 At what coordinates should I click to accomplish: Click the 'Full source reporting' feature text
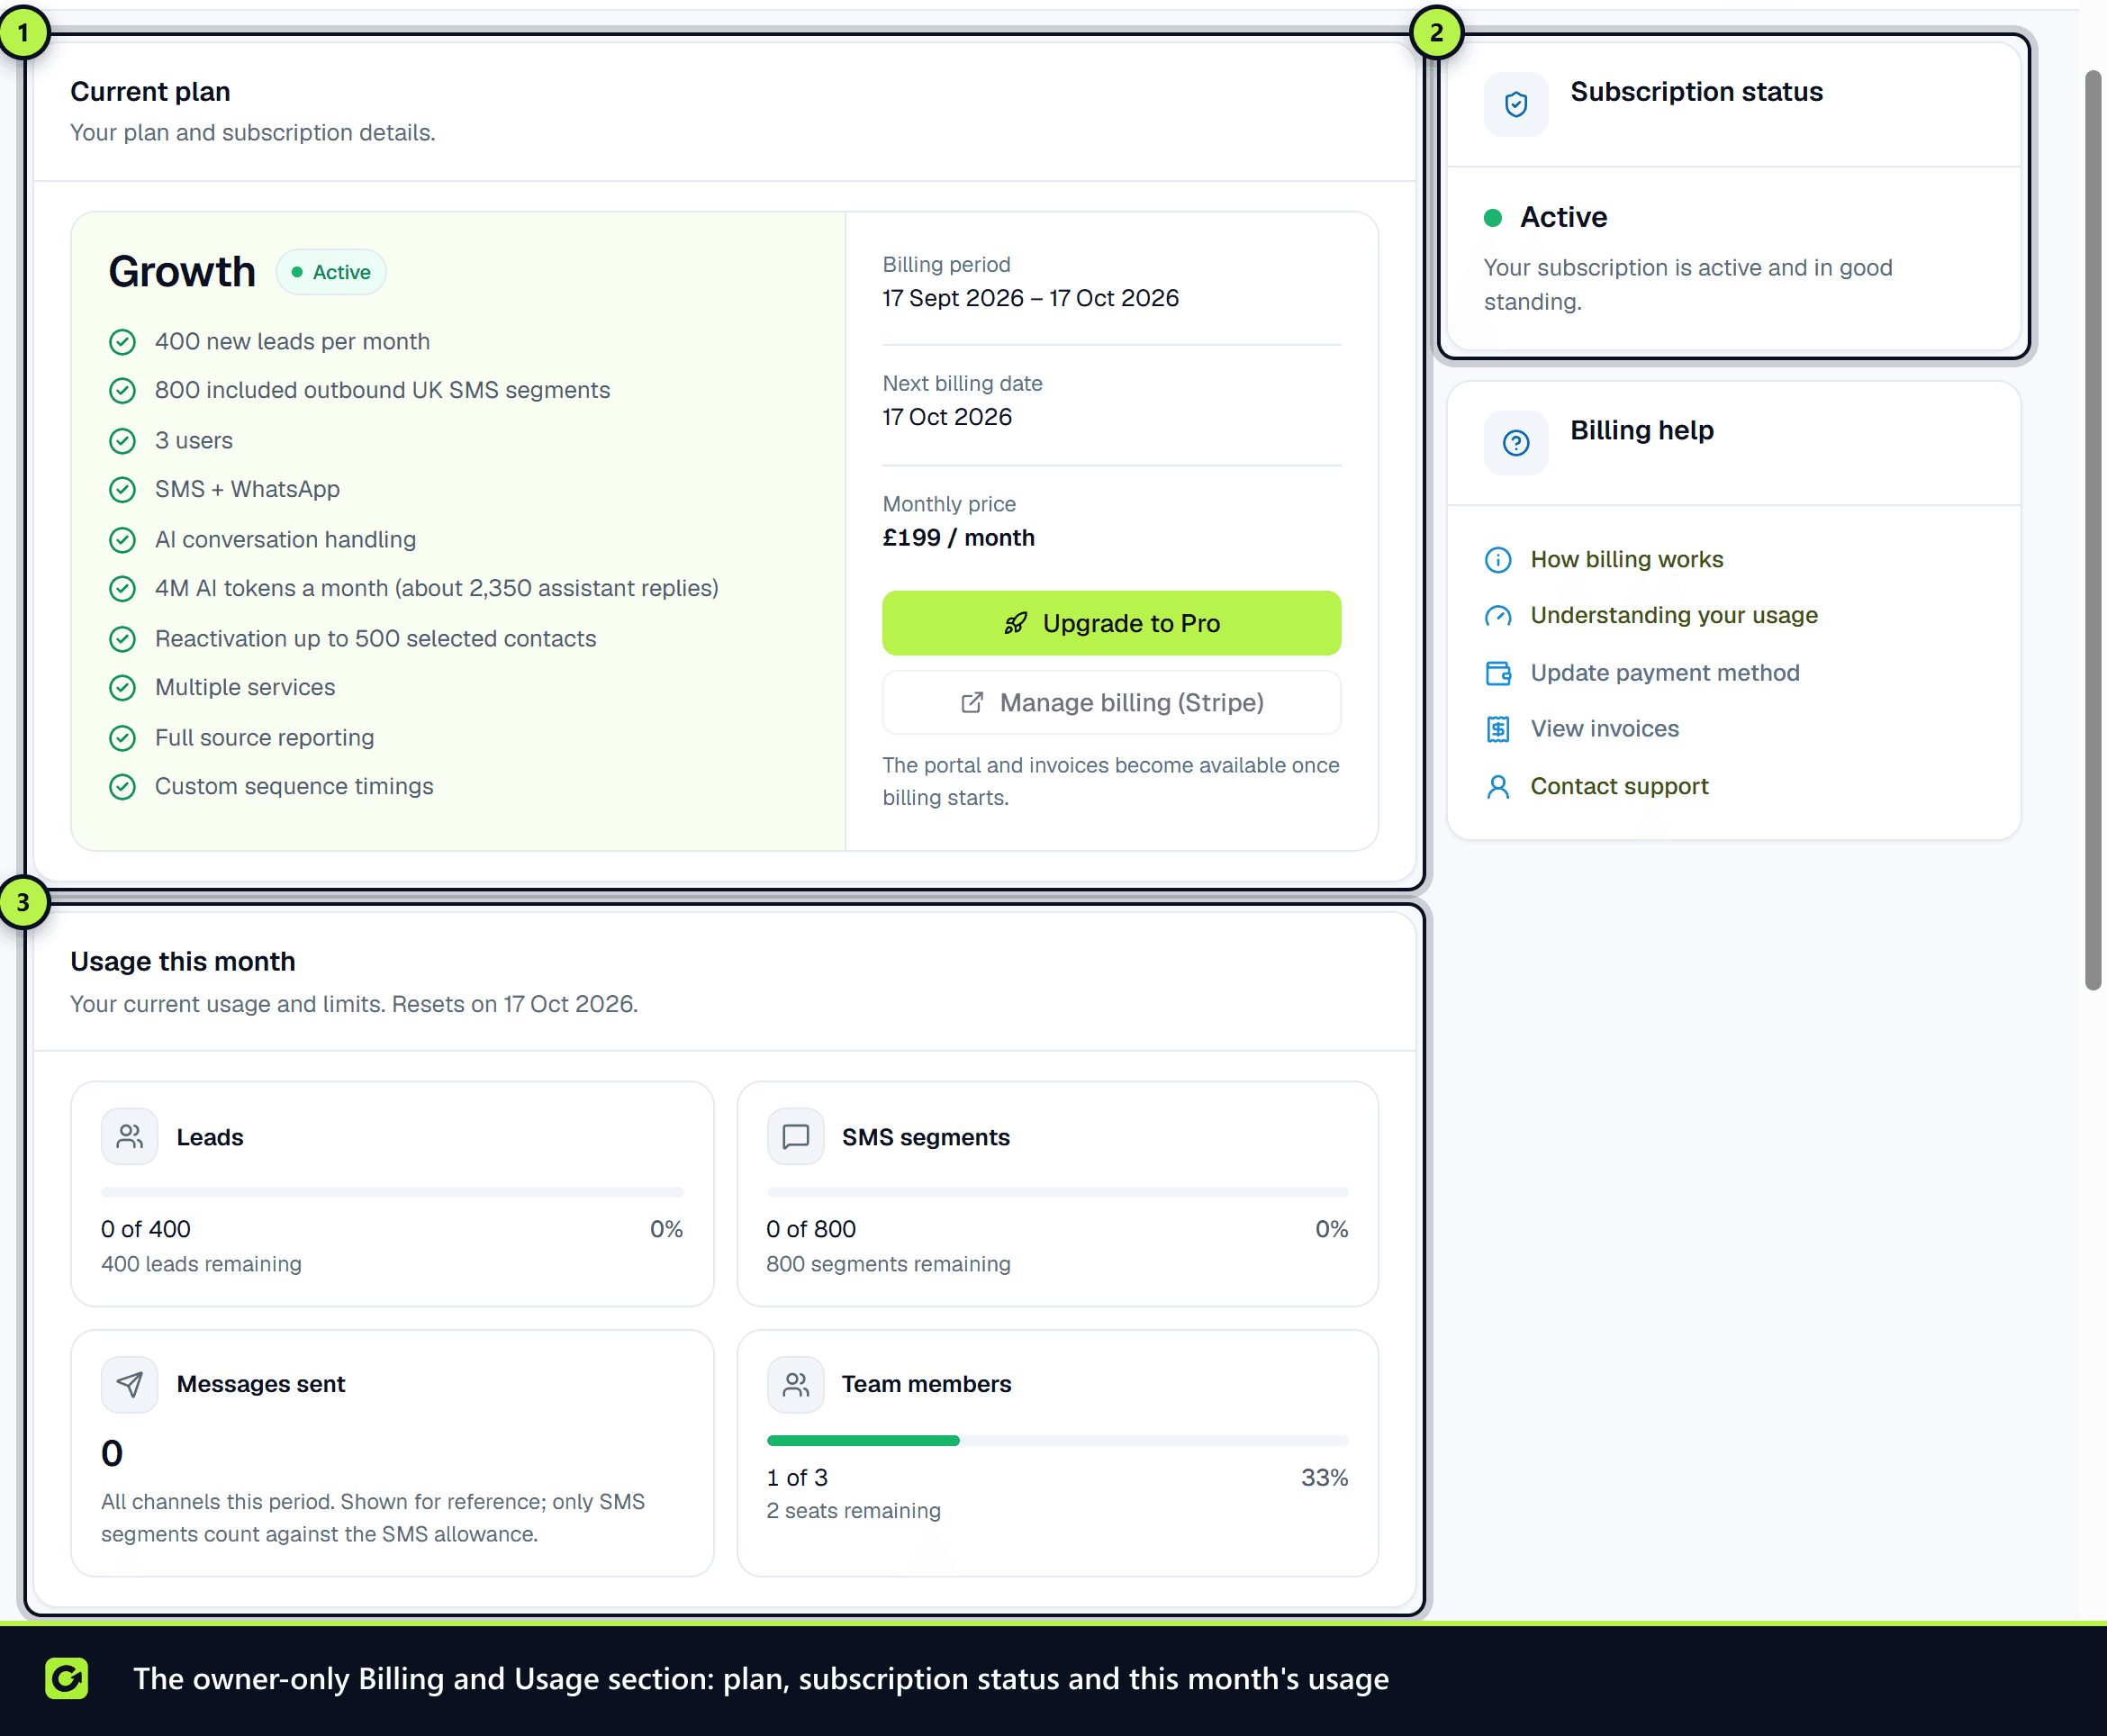tap(264, 738)
